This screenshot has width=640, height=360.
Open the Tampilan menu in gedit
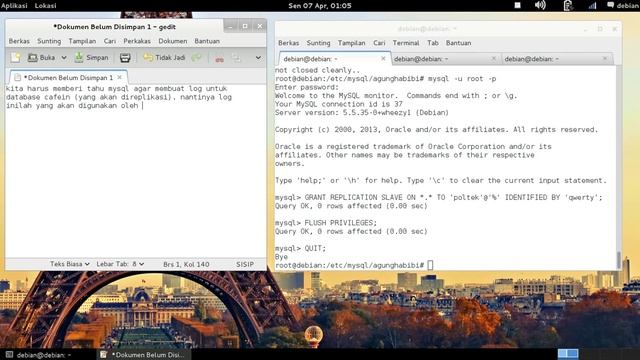82,41
